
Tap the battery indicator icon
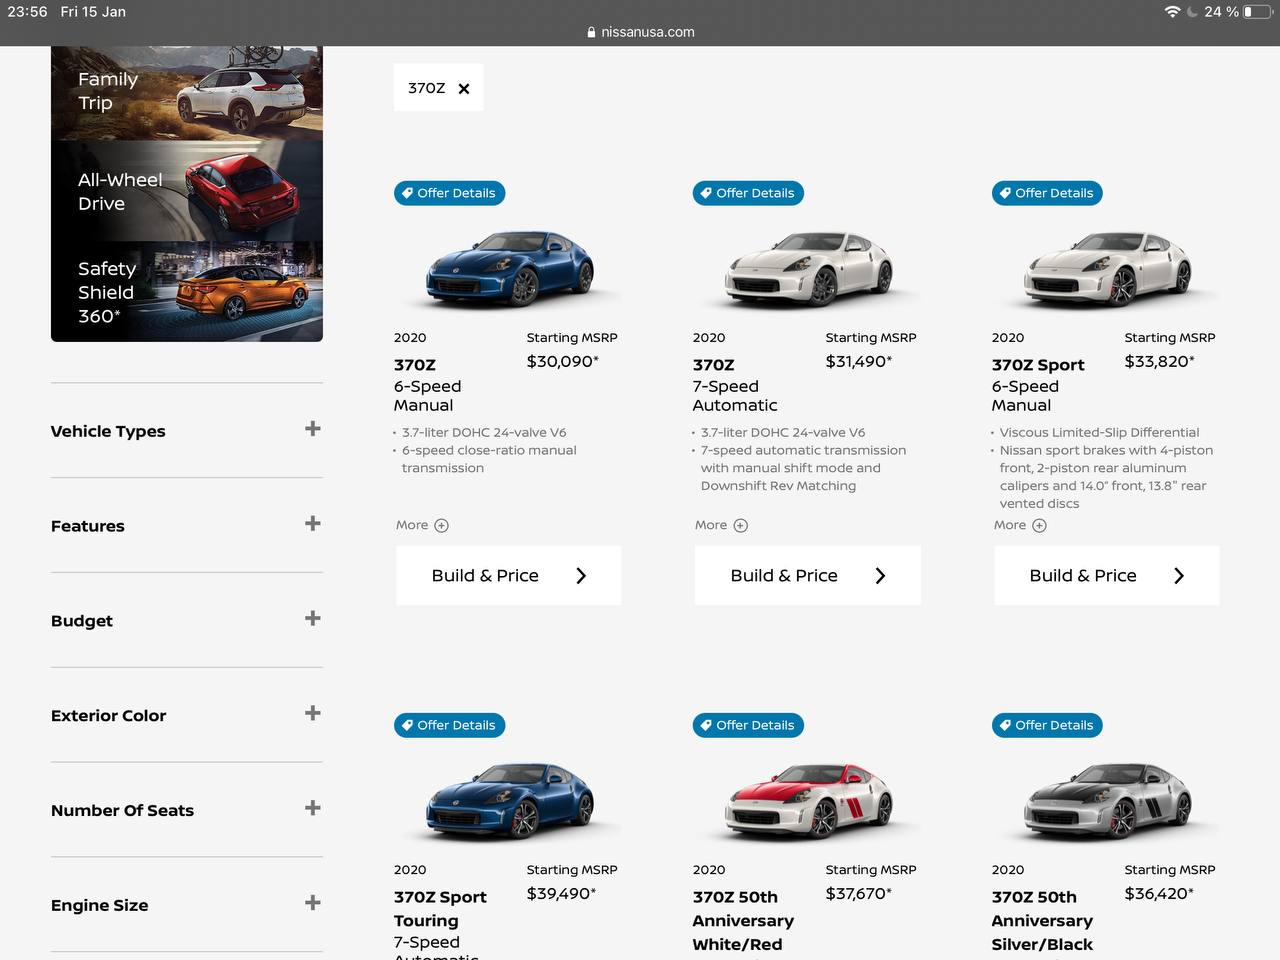1257,12
